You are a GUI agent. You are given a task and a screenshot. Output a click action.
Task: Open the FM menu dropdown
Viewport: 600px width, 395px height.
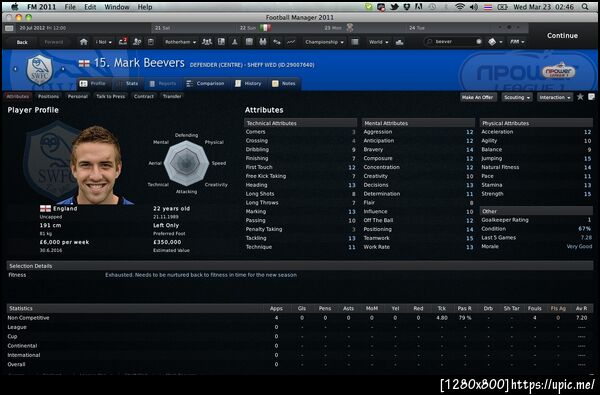tap(517, 42)
